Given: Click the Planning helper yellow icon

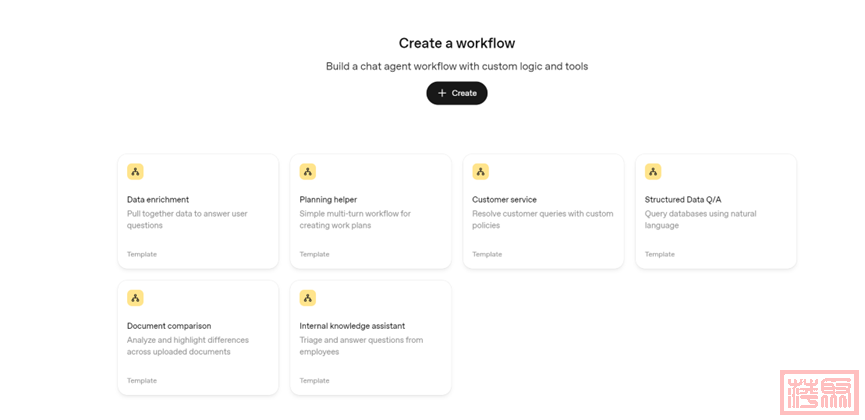Looking at the screenshot, I should coord(308,171).
